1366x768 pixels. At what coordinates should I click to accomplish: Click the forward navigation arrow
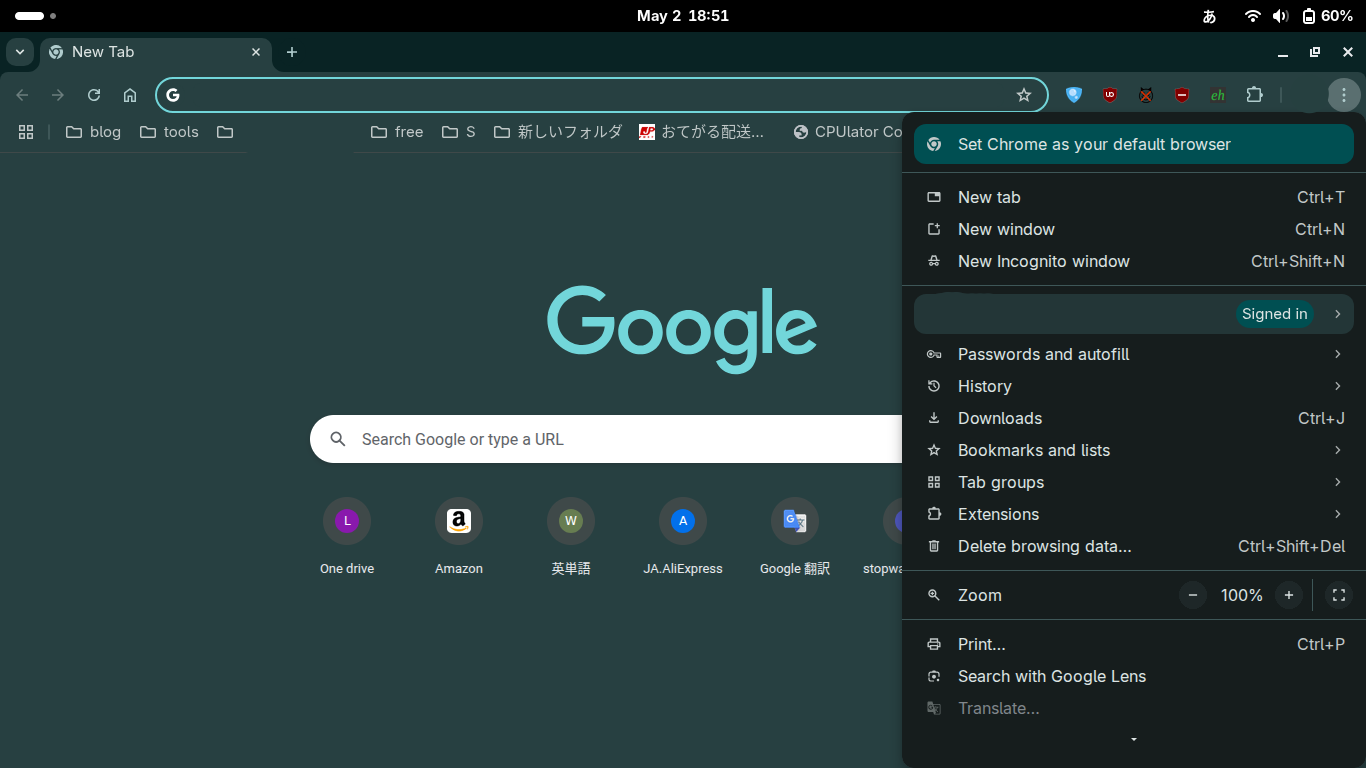click(58, 95)
